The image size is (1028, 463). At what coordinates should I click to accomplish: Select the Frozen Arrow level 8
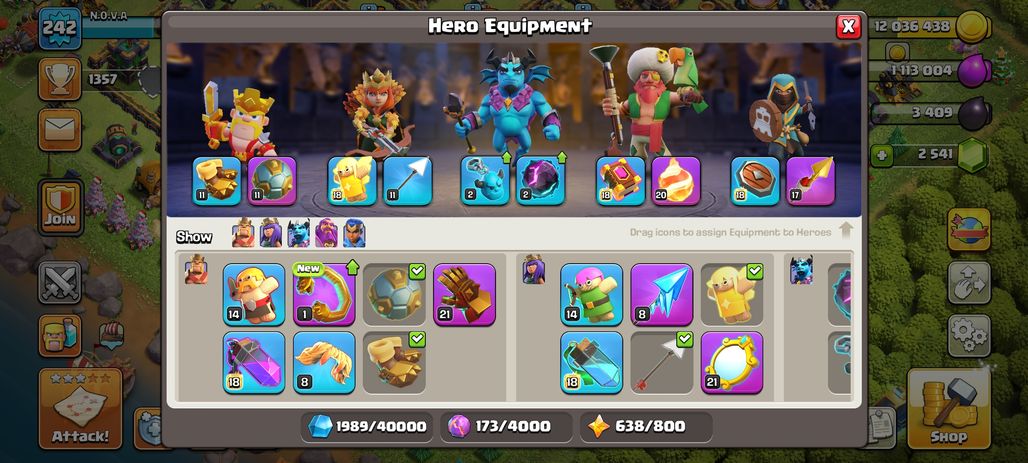tap(662, 294)
